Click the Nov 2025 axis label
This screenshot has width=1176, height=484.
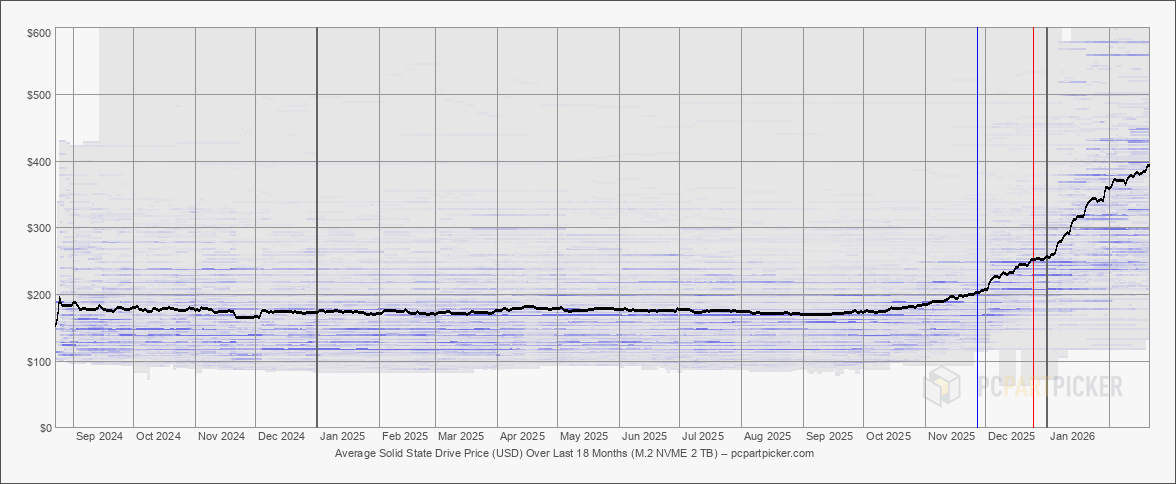[950, 436]
